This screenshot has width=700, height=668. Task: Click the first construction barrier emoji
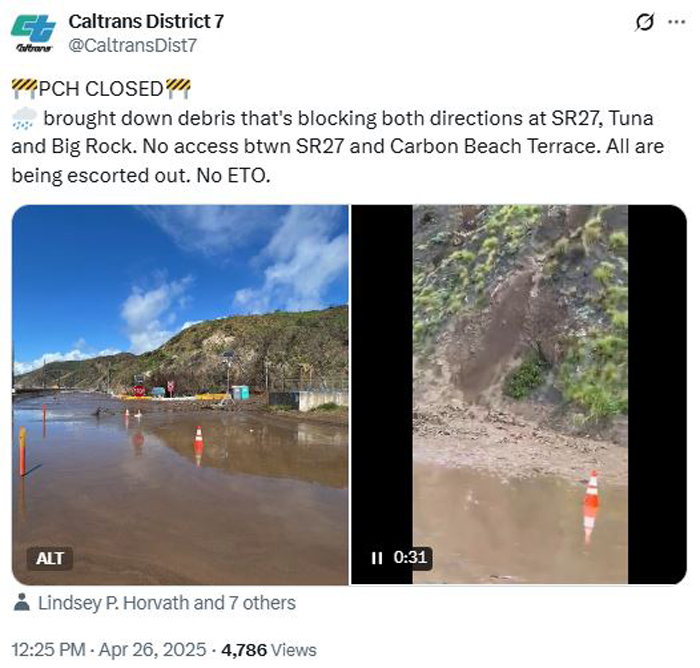(x=24, y=88)
